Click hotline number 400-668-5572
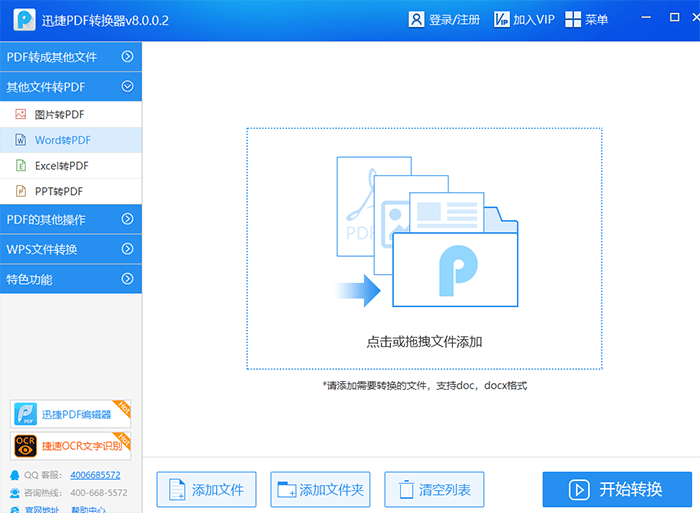Screen dimensions: 700x513 99,493
